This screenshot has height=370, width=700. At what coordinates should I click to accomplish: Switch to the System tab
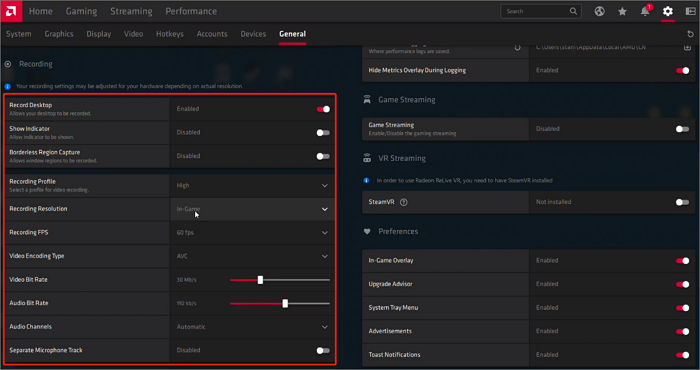19,34
